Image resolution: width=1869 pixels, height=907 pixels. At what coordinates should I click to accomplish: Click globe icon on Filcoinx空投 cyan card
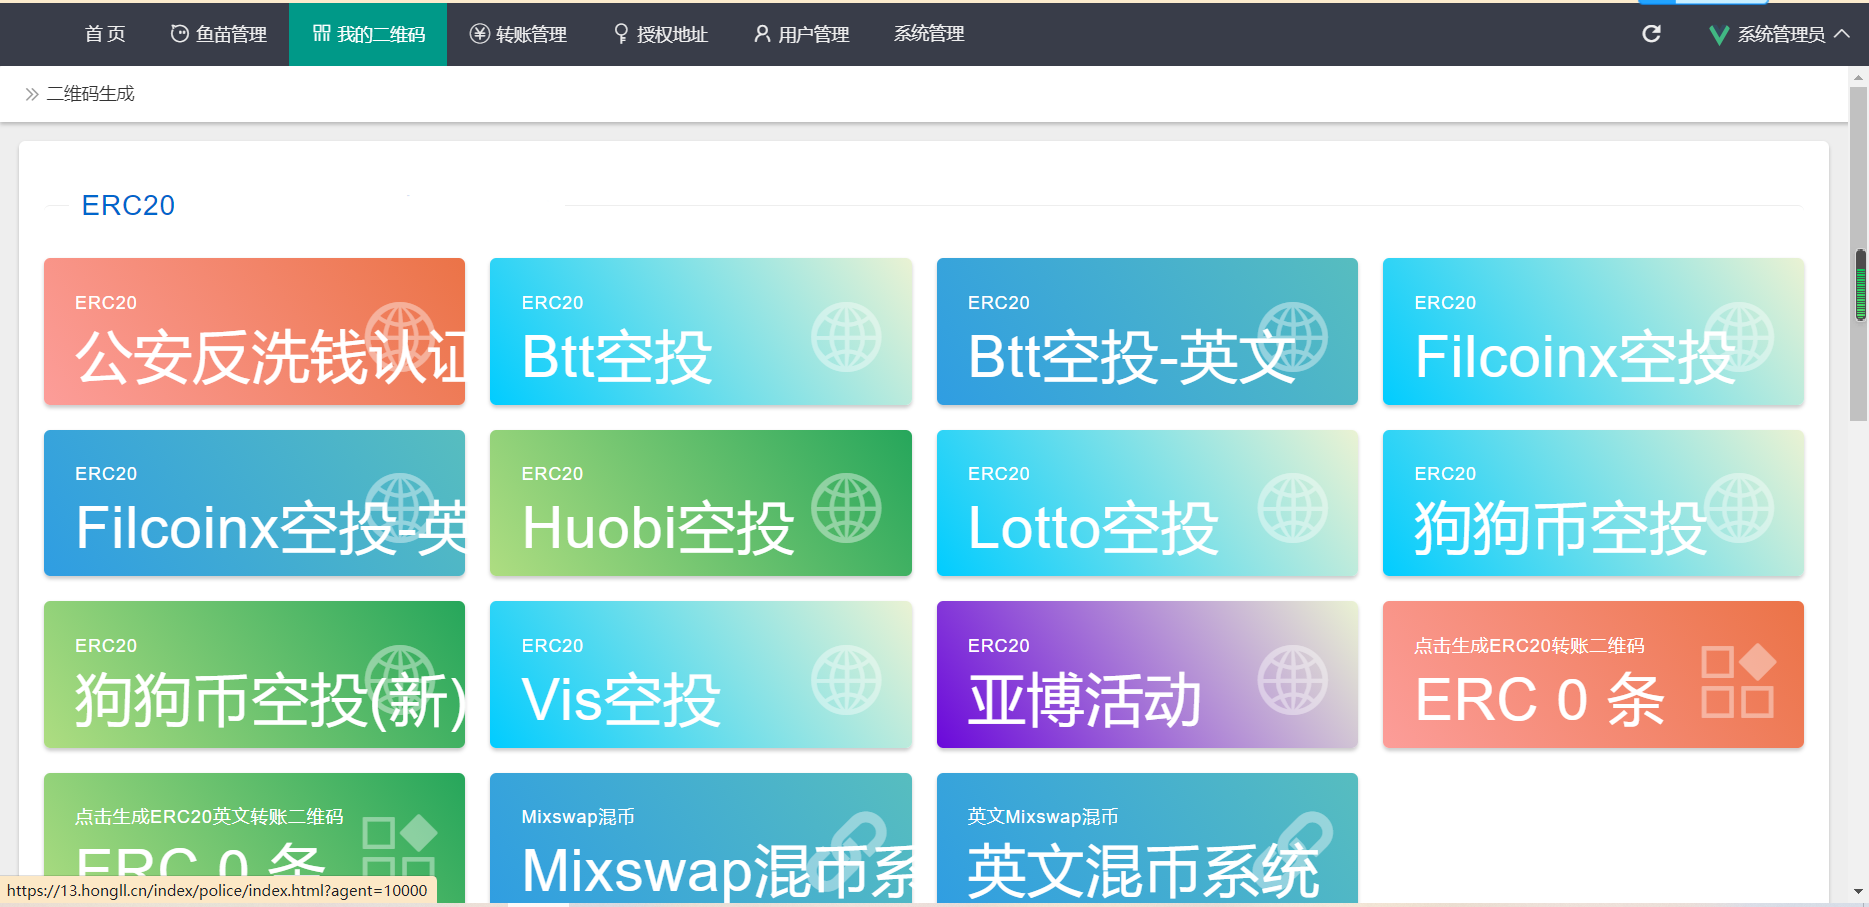pos(1739,337)
